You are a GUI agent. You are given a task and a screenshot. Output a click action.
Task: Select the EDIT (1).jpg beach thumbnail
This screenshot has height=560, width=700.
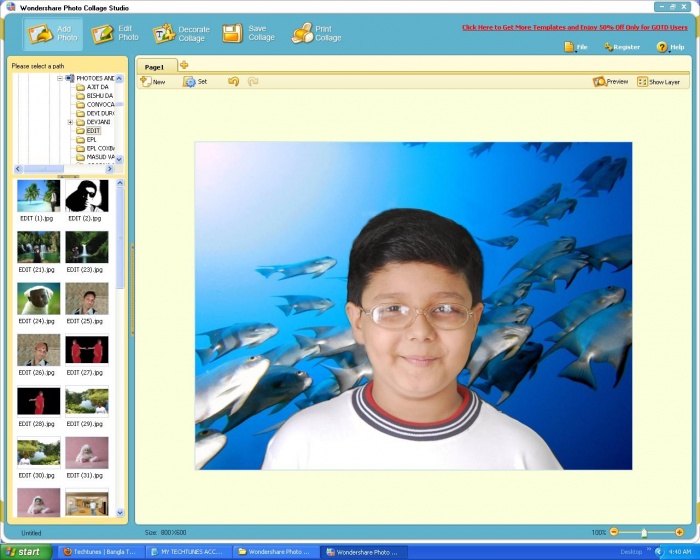pyautogui.click(x=38, y=196)
